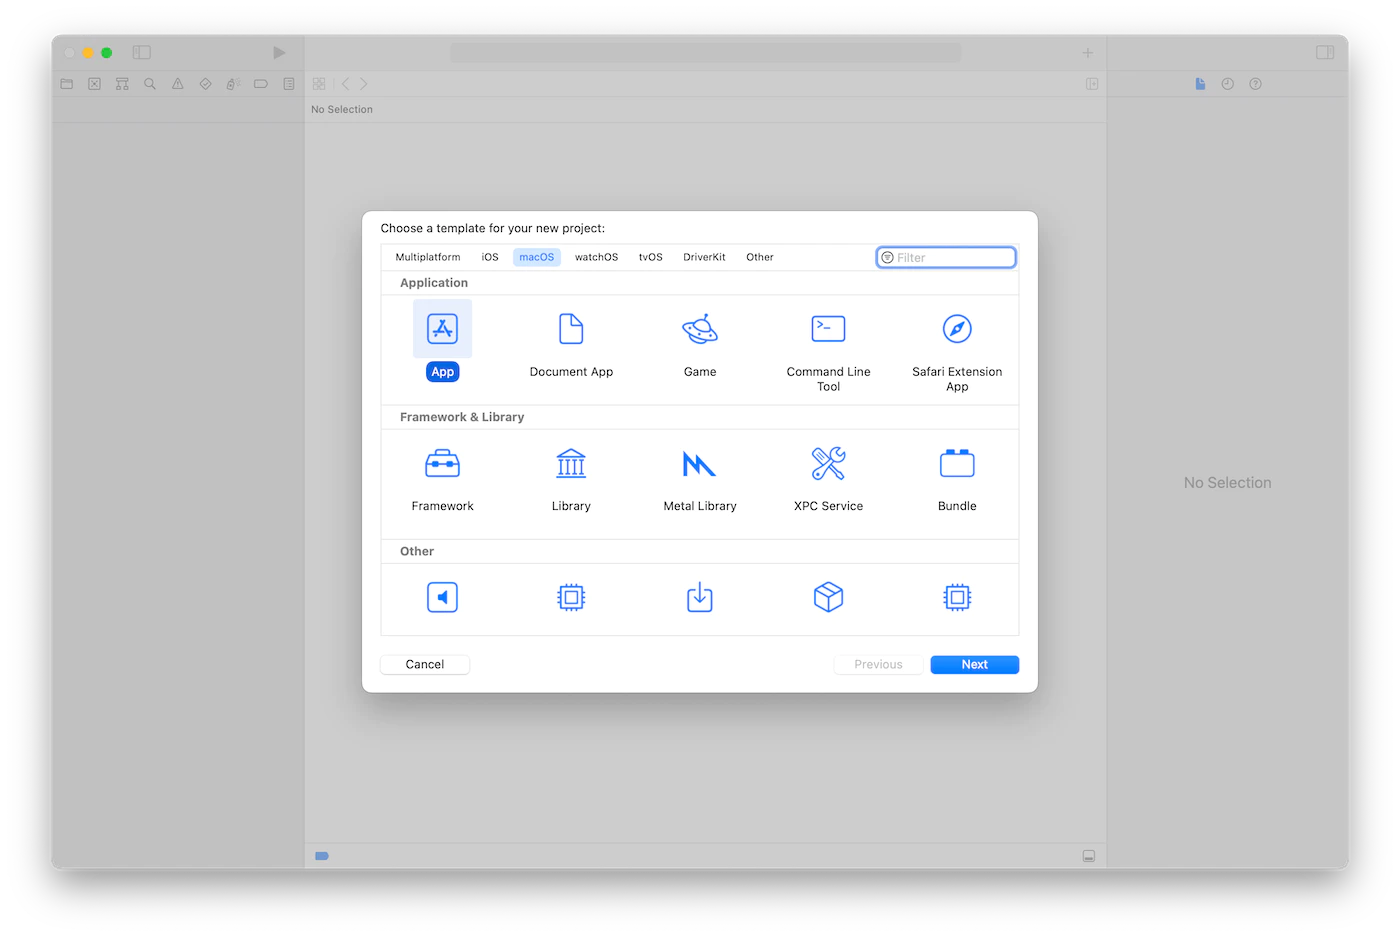Switch to the tvOS tab
The image size is (1400, 937).
pos(651,257)
